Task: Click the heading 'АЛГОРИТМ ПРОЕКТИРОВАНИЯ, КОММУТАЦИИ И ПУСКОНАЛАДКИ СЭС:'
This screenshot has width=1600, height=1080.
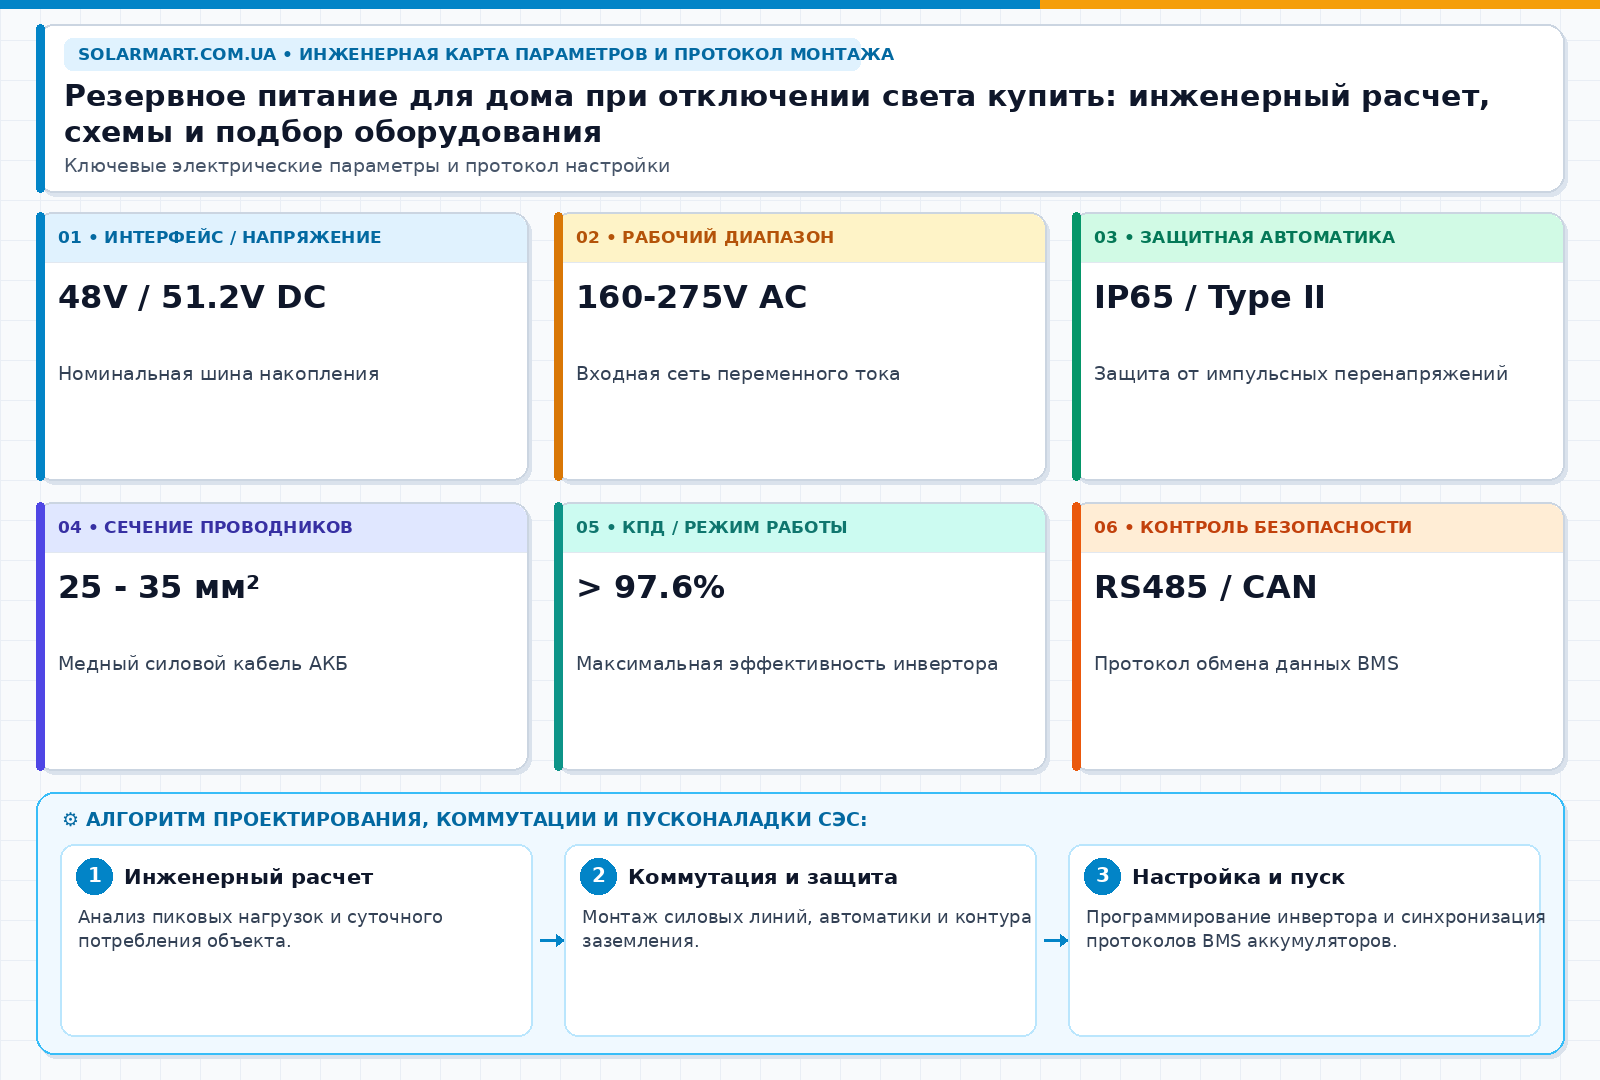Action: pyautogui.click(x=476, y=820)
